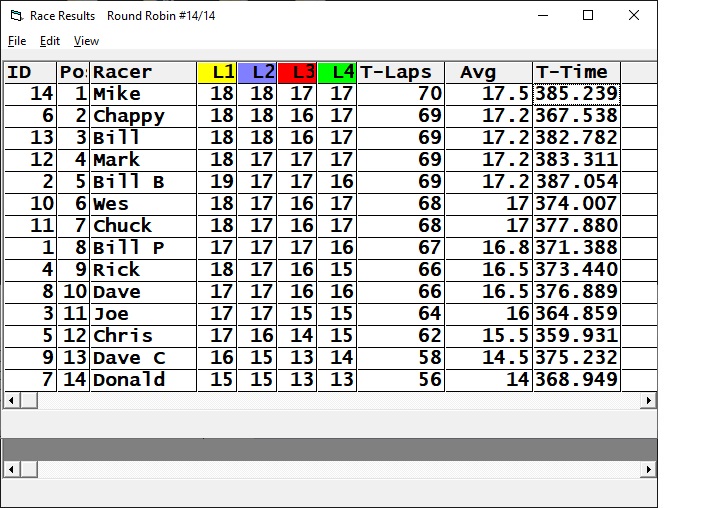Click the green L4 lane header

point(337,72)
